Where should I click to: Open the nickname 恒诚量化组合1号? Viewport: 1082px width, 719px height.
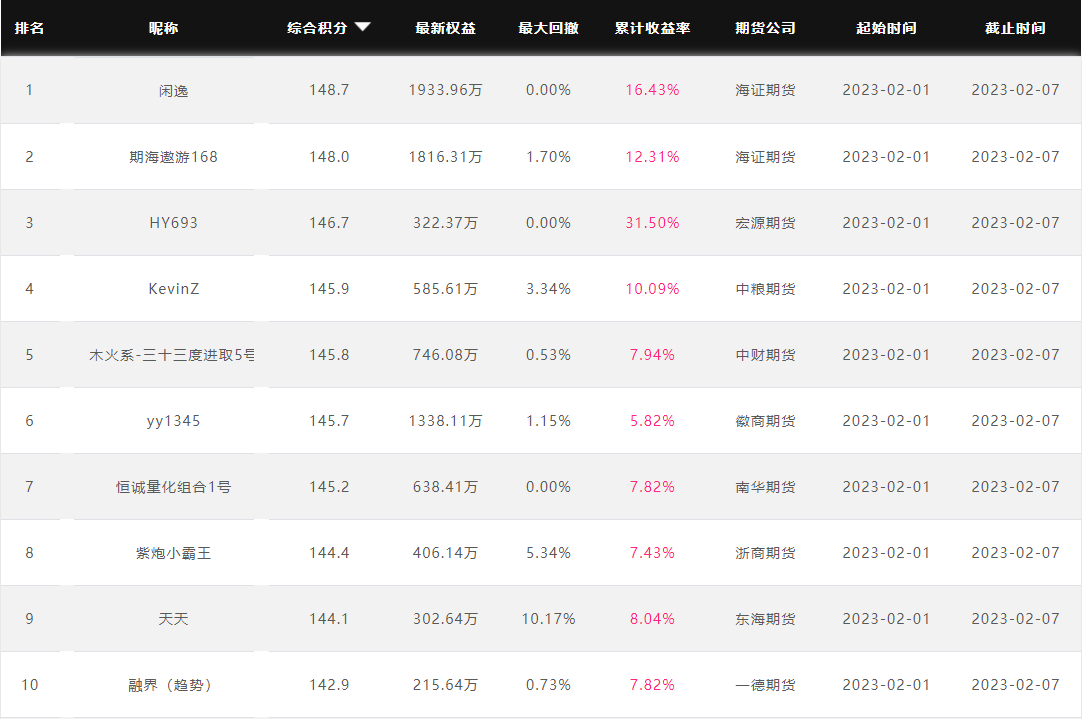point(173,487)
